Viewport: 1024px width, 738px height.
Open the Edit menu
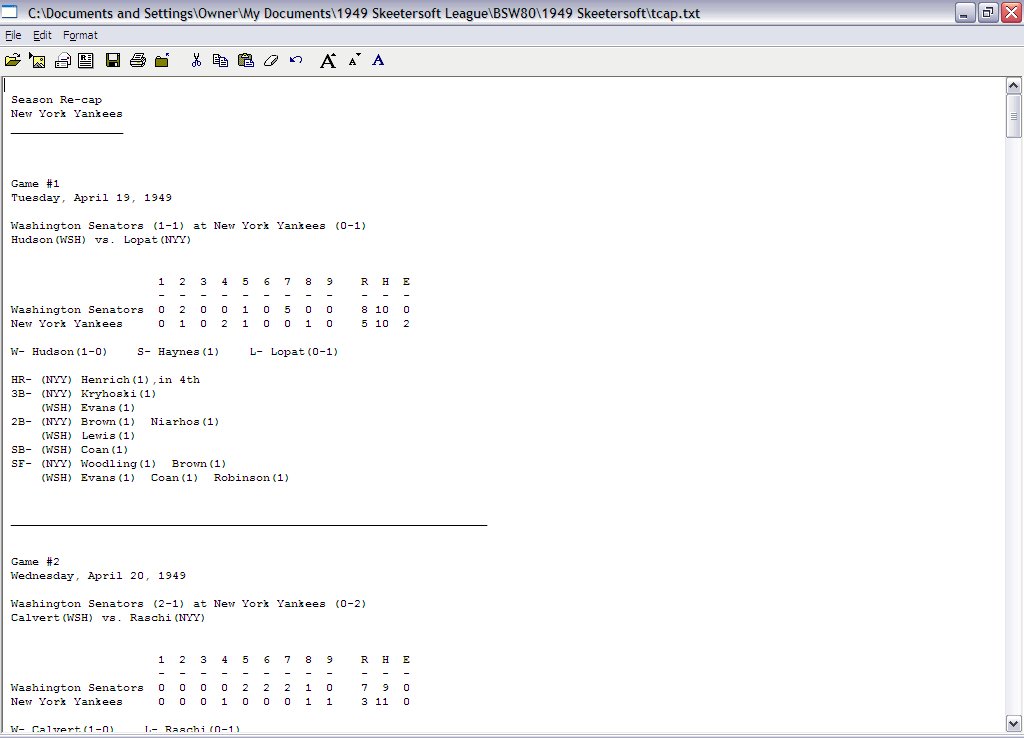(x=42, y=35)
